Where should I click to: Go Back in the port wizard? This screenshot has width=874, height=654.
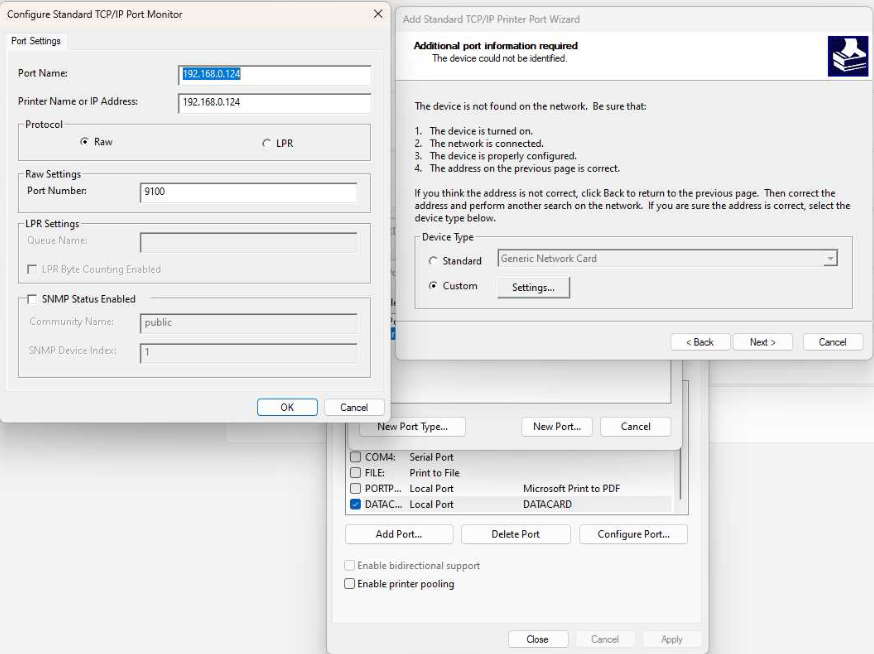(x=699, y=342)
